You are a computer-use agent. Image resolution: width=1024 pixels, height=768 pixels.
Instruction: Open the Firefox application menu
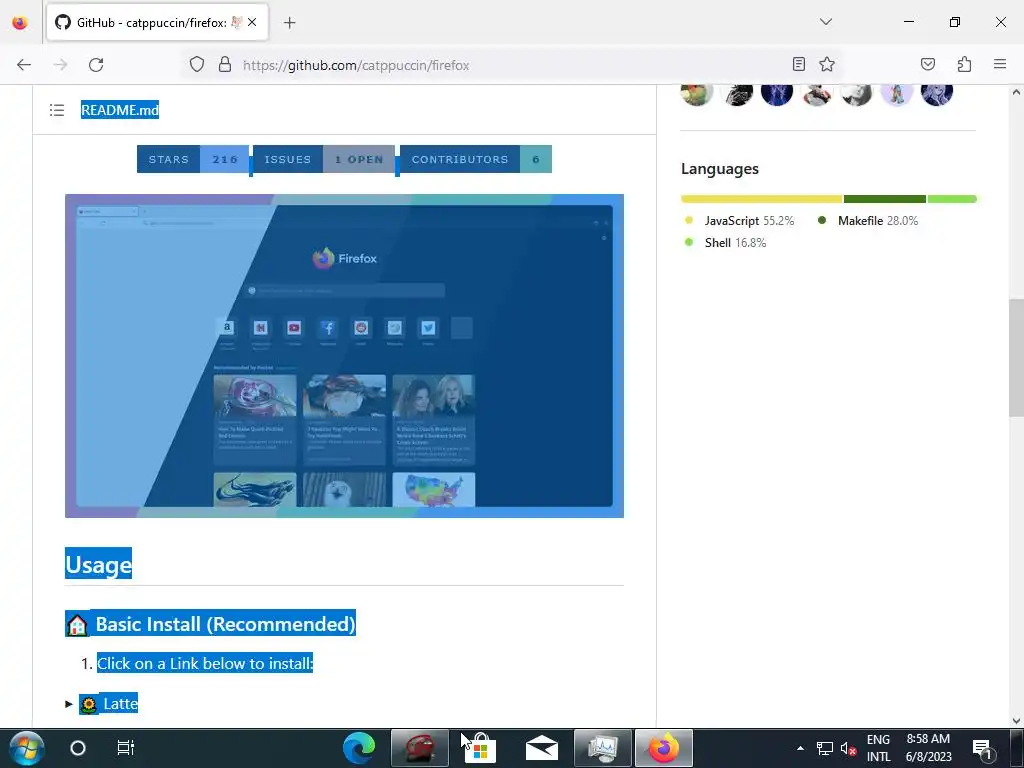pyautogui.click(x=1000, y=64)
